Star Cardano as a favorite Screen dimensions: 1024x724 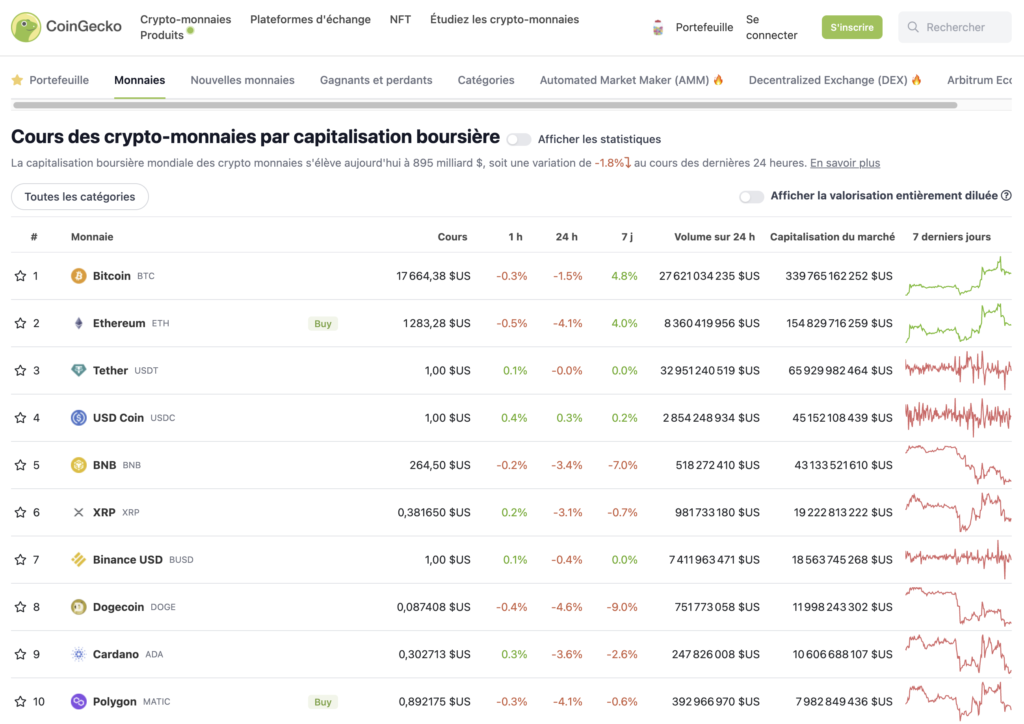point(20,654)
